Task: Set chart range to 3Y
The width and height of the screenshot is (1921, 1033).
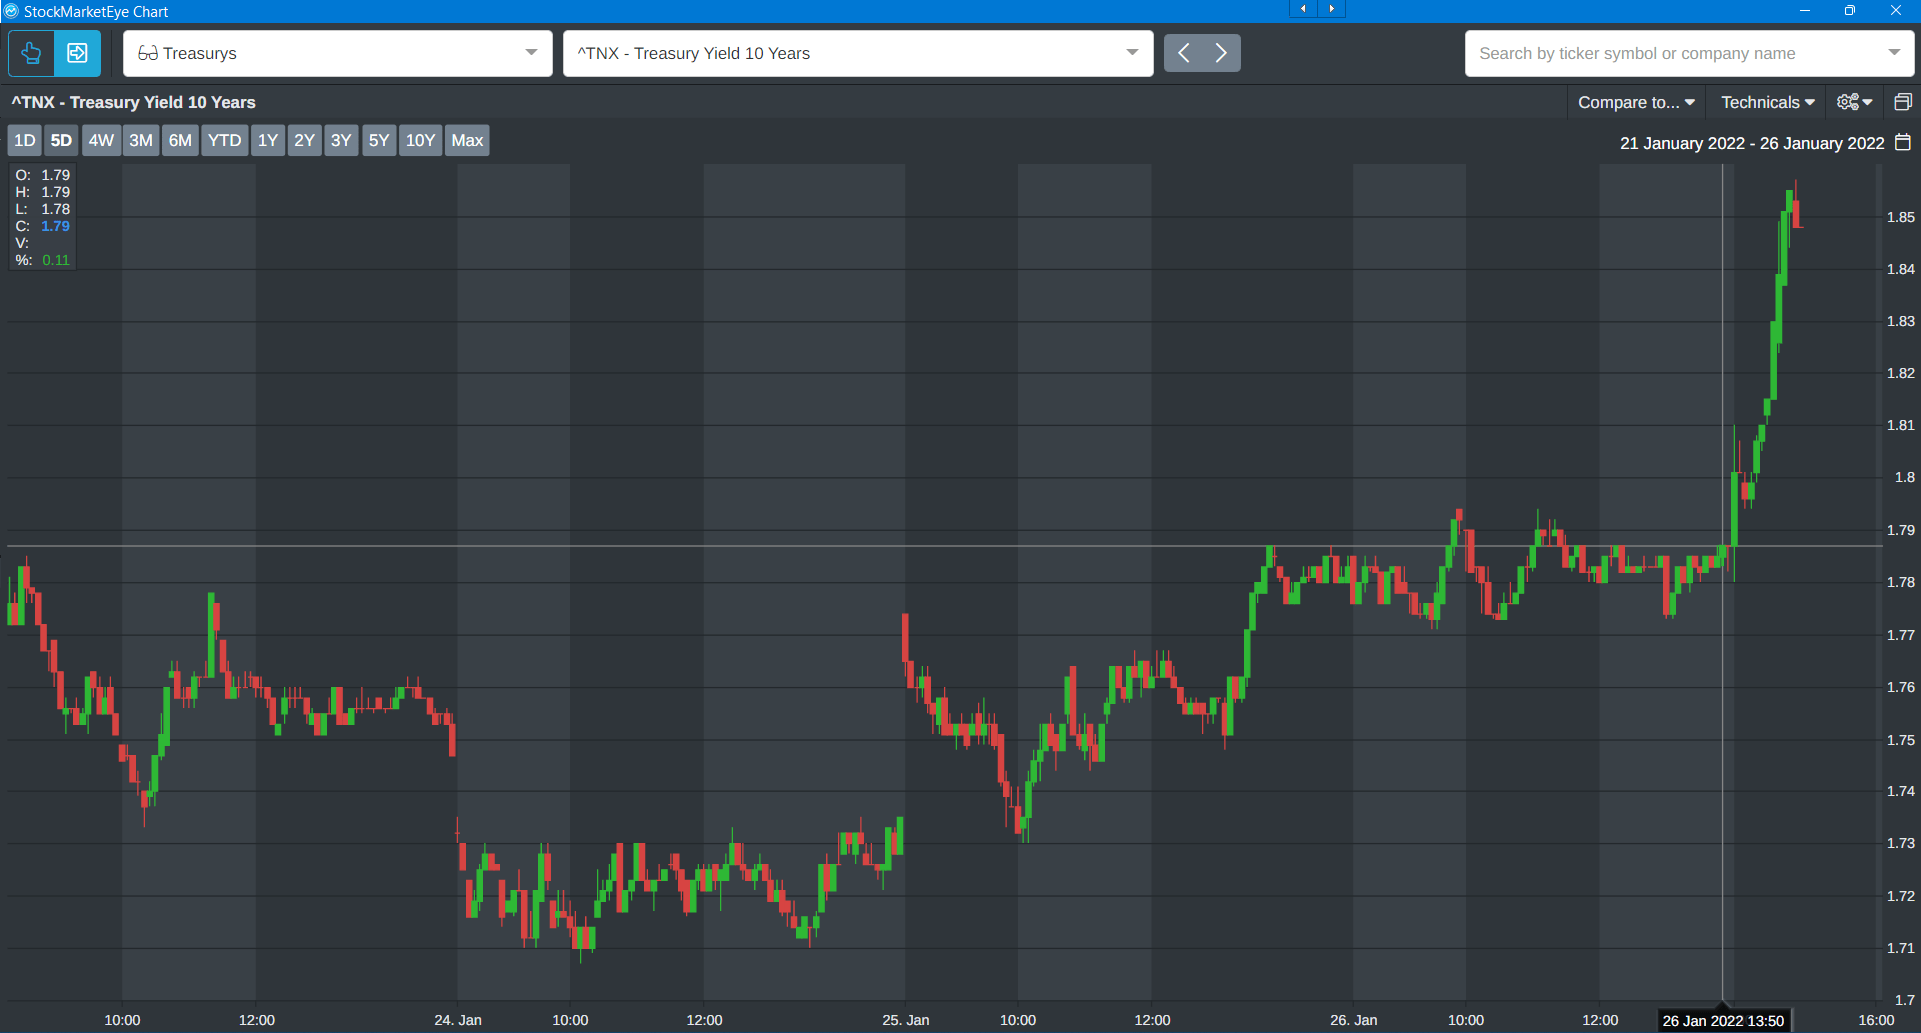Action: pyautogui.click(x=341, y=140)
